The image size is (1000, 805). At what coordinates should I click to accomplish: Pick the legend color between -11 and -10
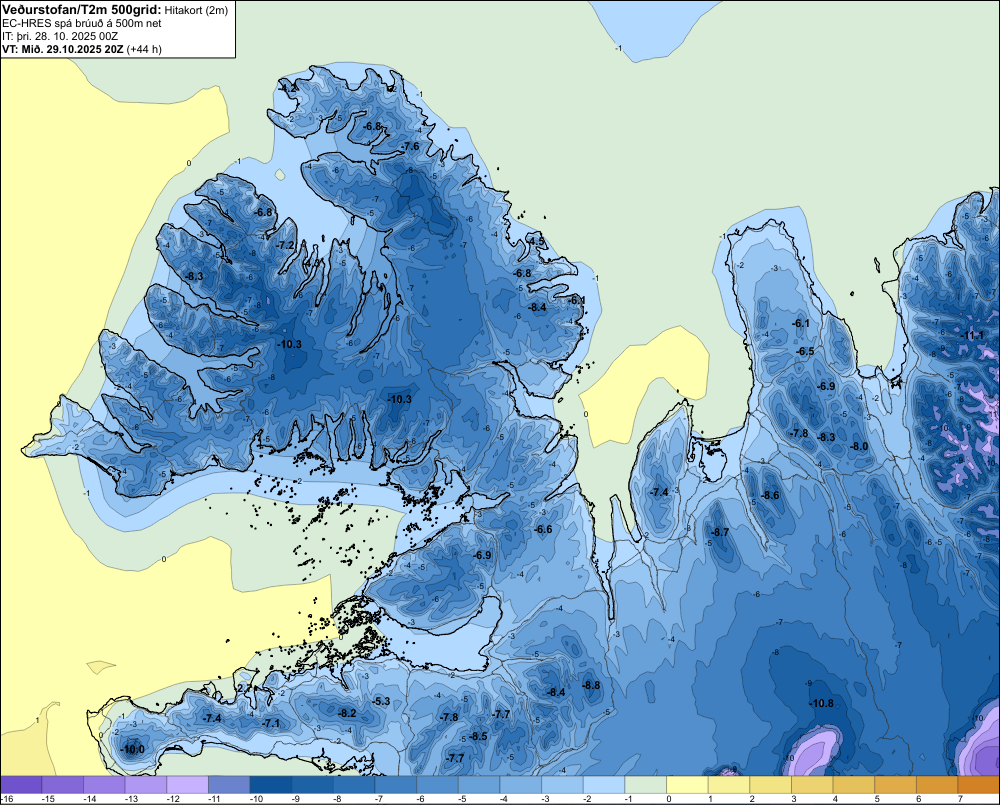229,785
